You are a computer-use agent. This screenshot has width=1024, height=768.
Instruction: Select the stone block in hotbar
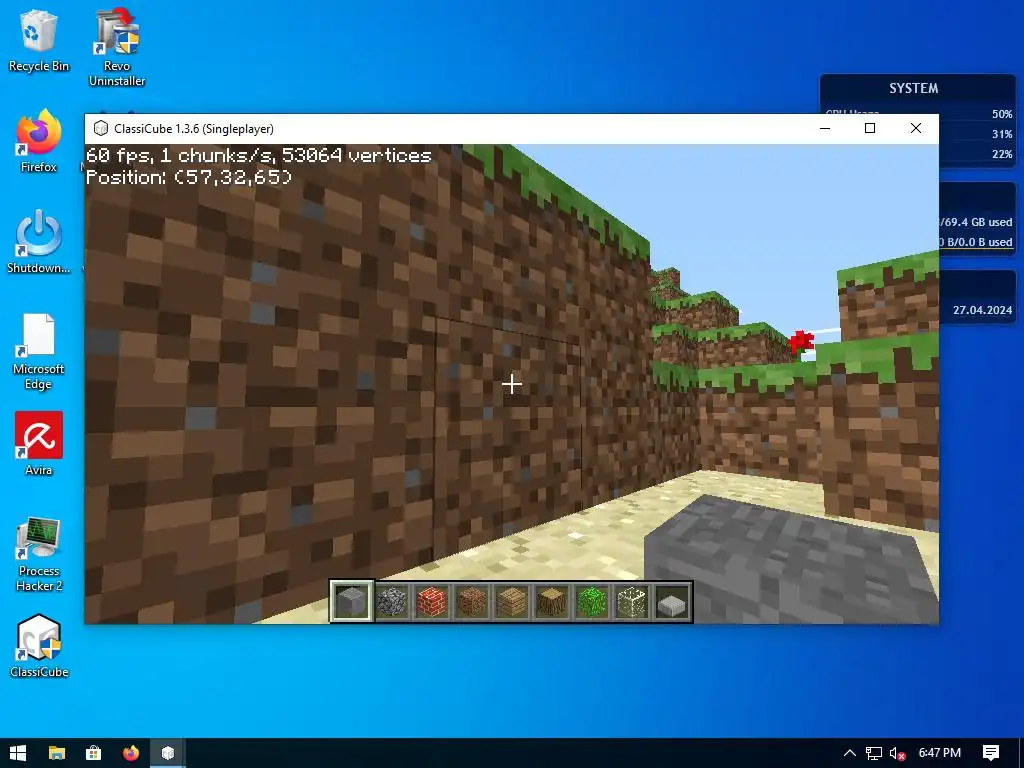pyautogui.click(x=351, y=601)
